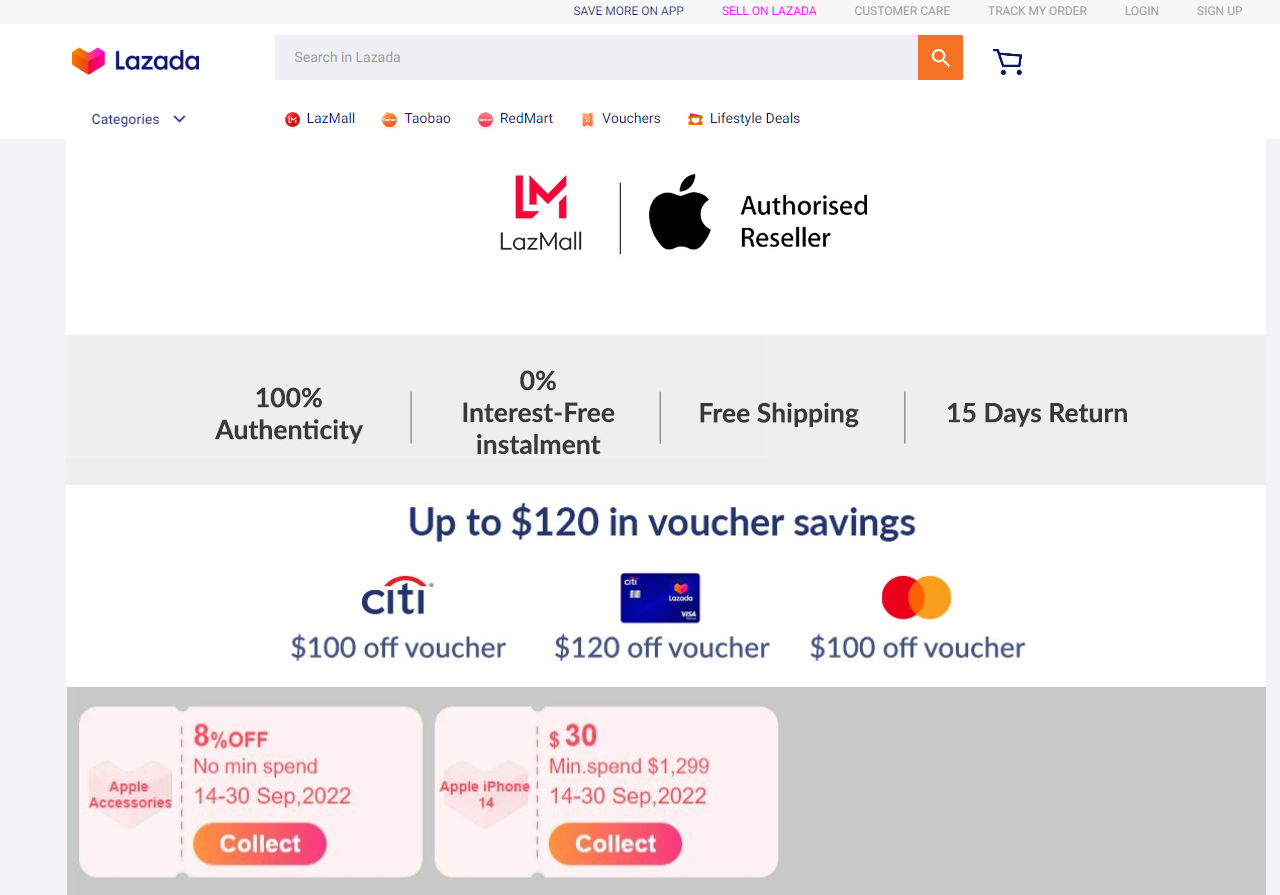Collect the $30 Apple iPhone 14 voucher

[615, 844]
